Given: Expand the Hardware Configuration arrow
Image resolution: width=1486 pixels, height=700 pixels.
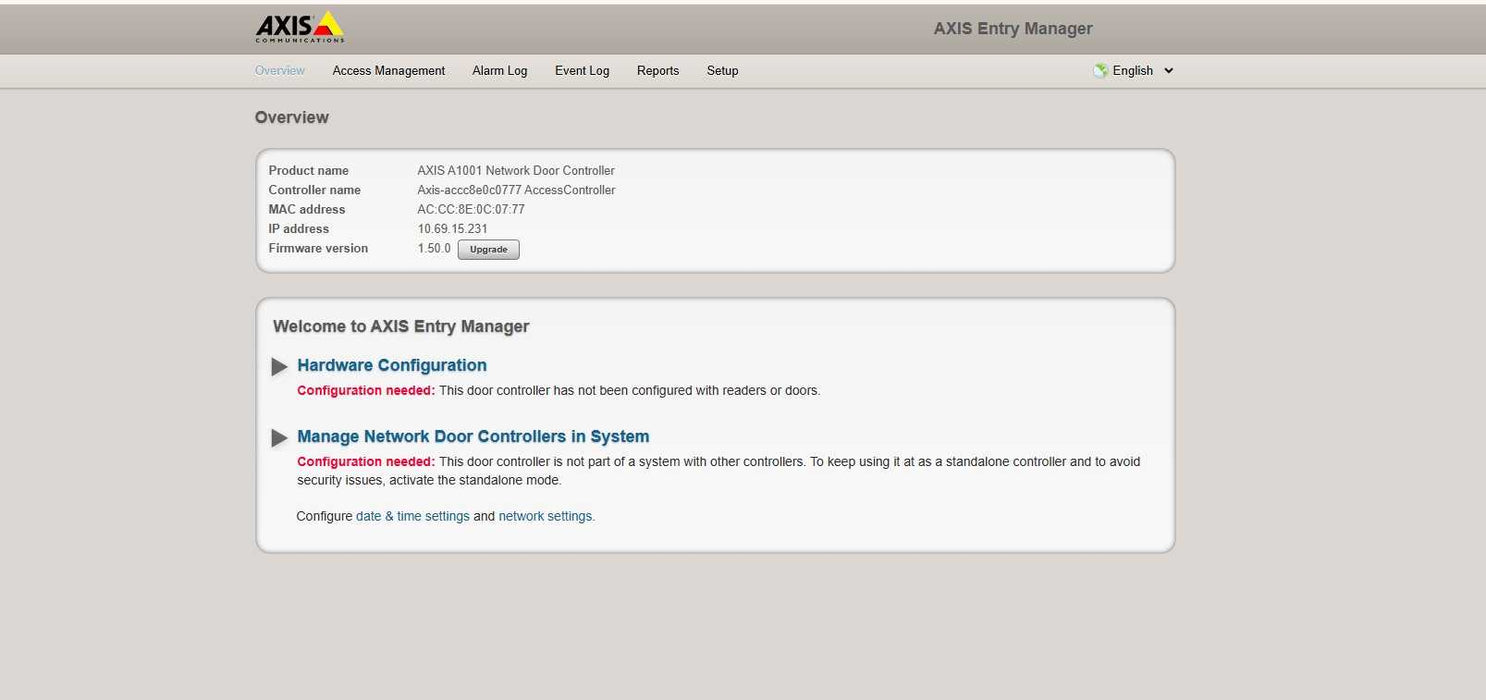Looking at the screenshot, I should tap(280, 367).
